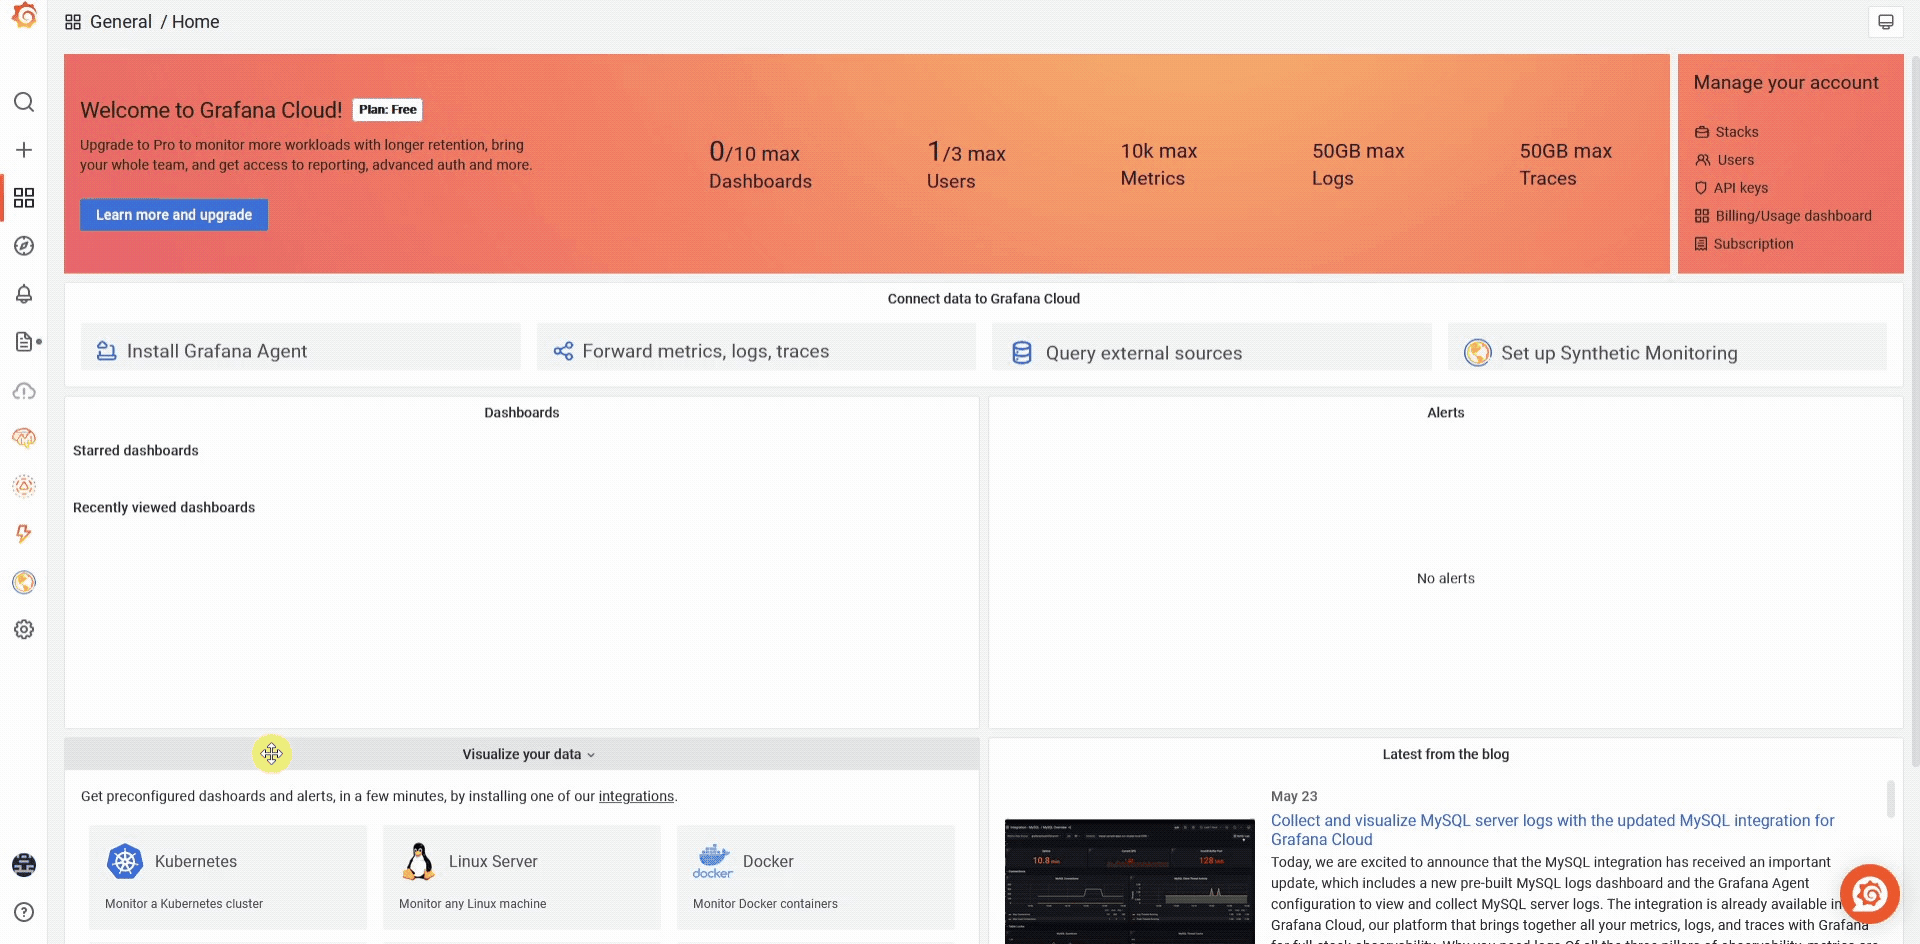The image size is (1920, 944).
Task: Collapse the Visualize your data panel
Action: pyautogui.click(x=528, y=754)
